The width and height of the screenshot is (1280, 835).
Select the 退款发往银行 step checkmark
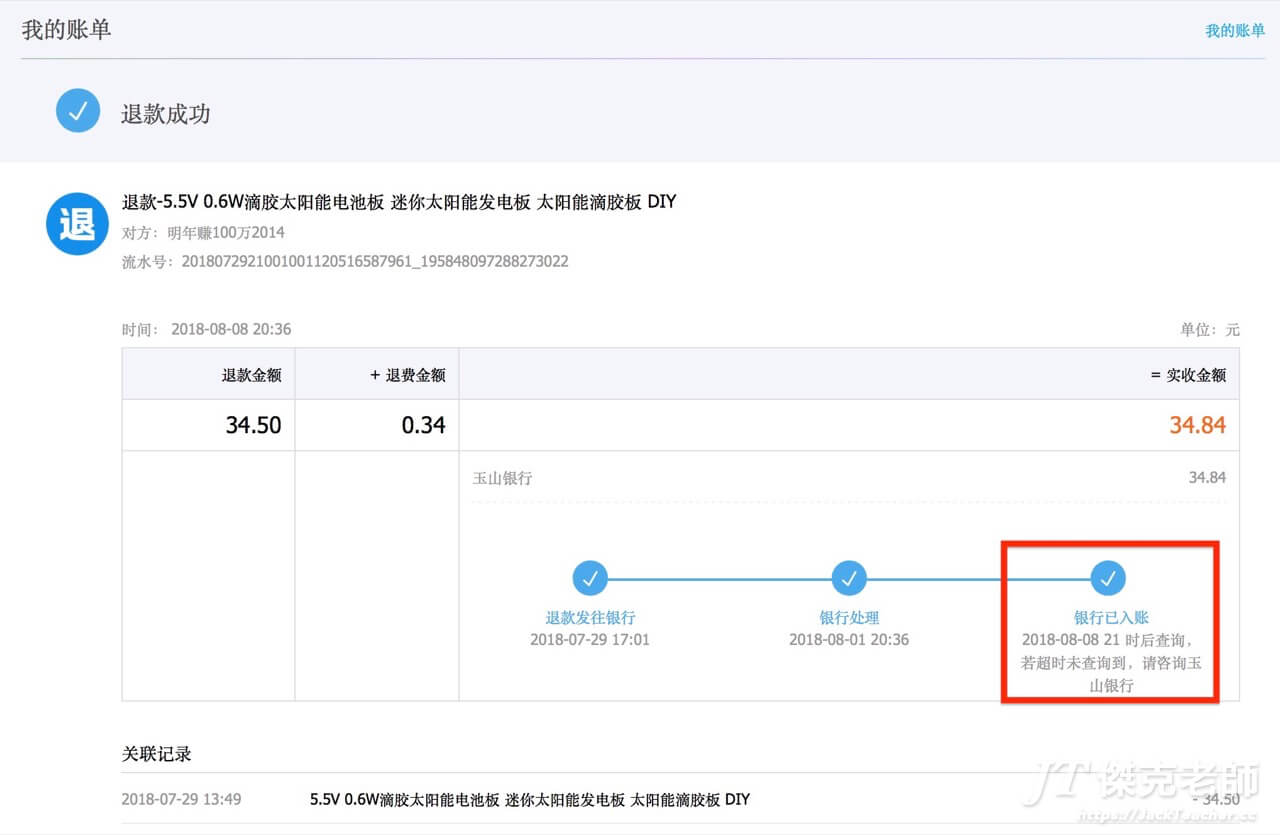coord(590,578)
